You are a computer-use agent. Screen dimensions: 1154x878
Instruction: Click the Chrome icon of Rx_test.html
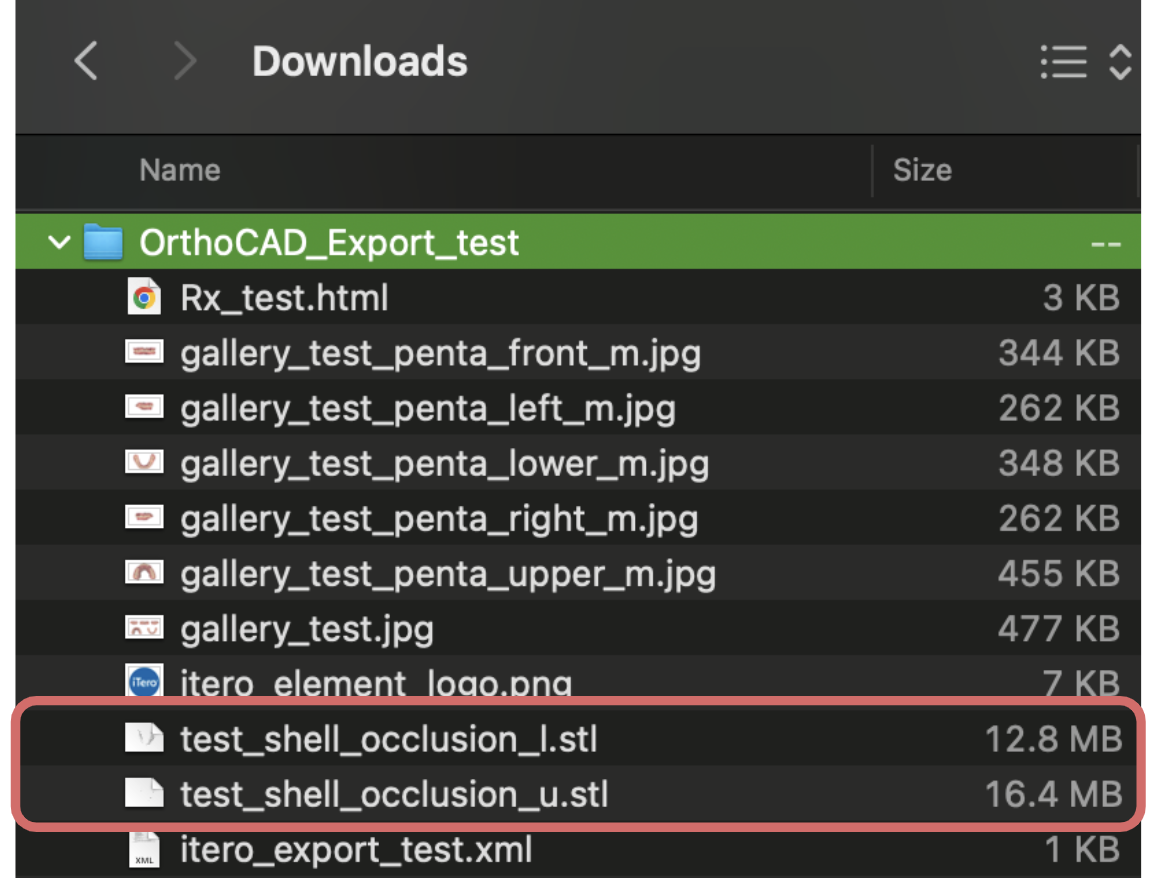pyautogui.click(x=144, y=297)
